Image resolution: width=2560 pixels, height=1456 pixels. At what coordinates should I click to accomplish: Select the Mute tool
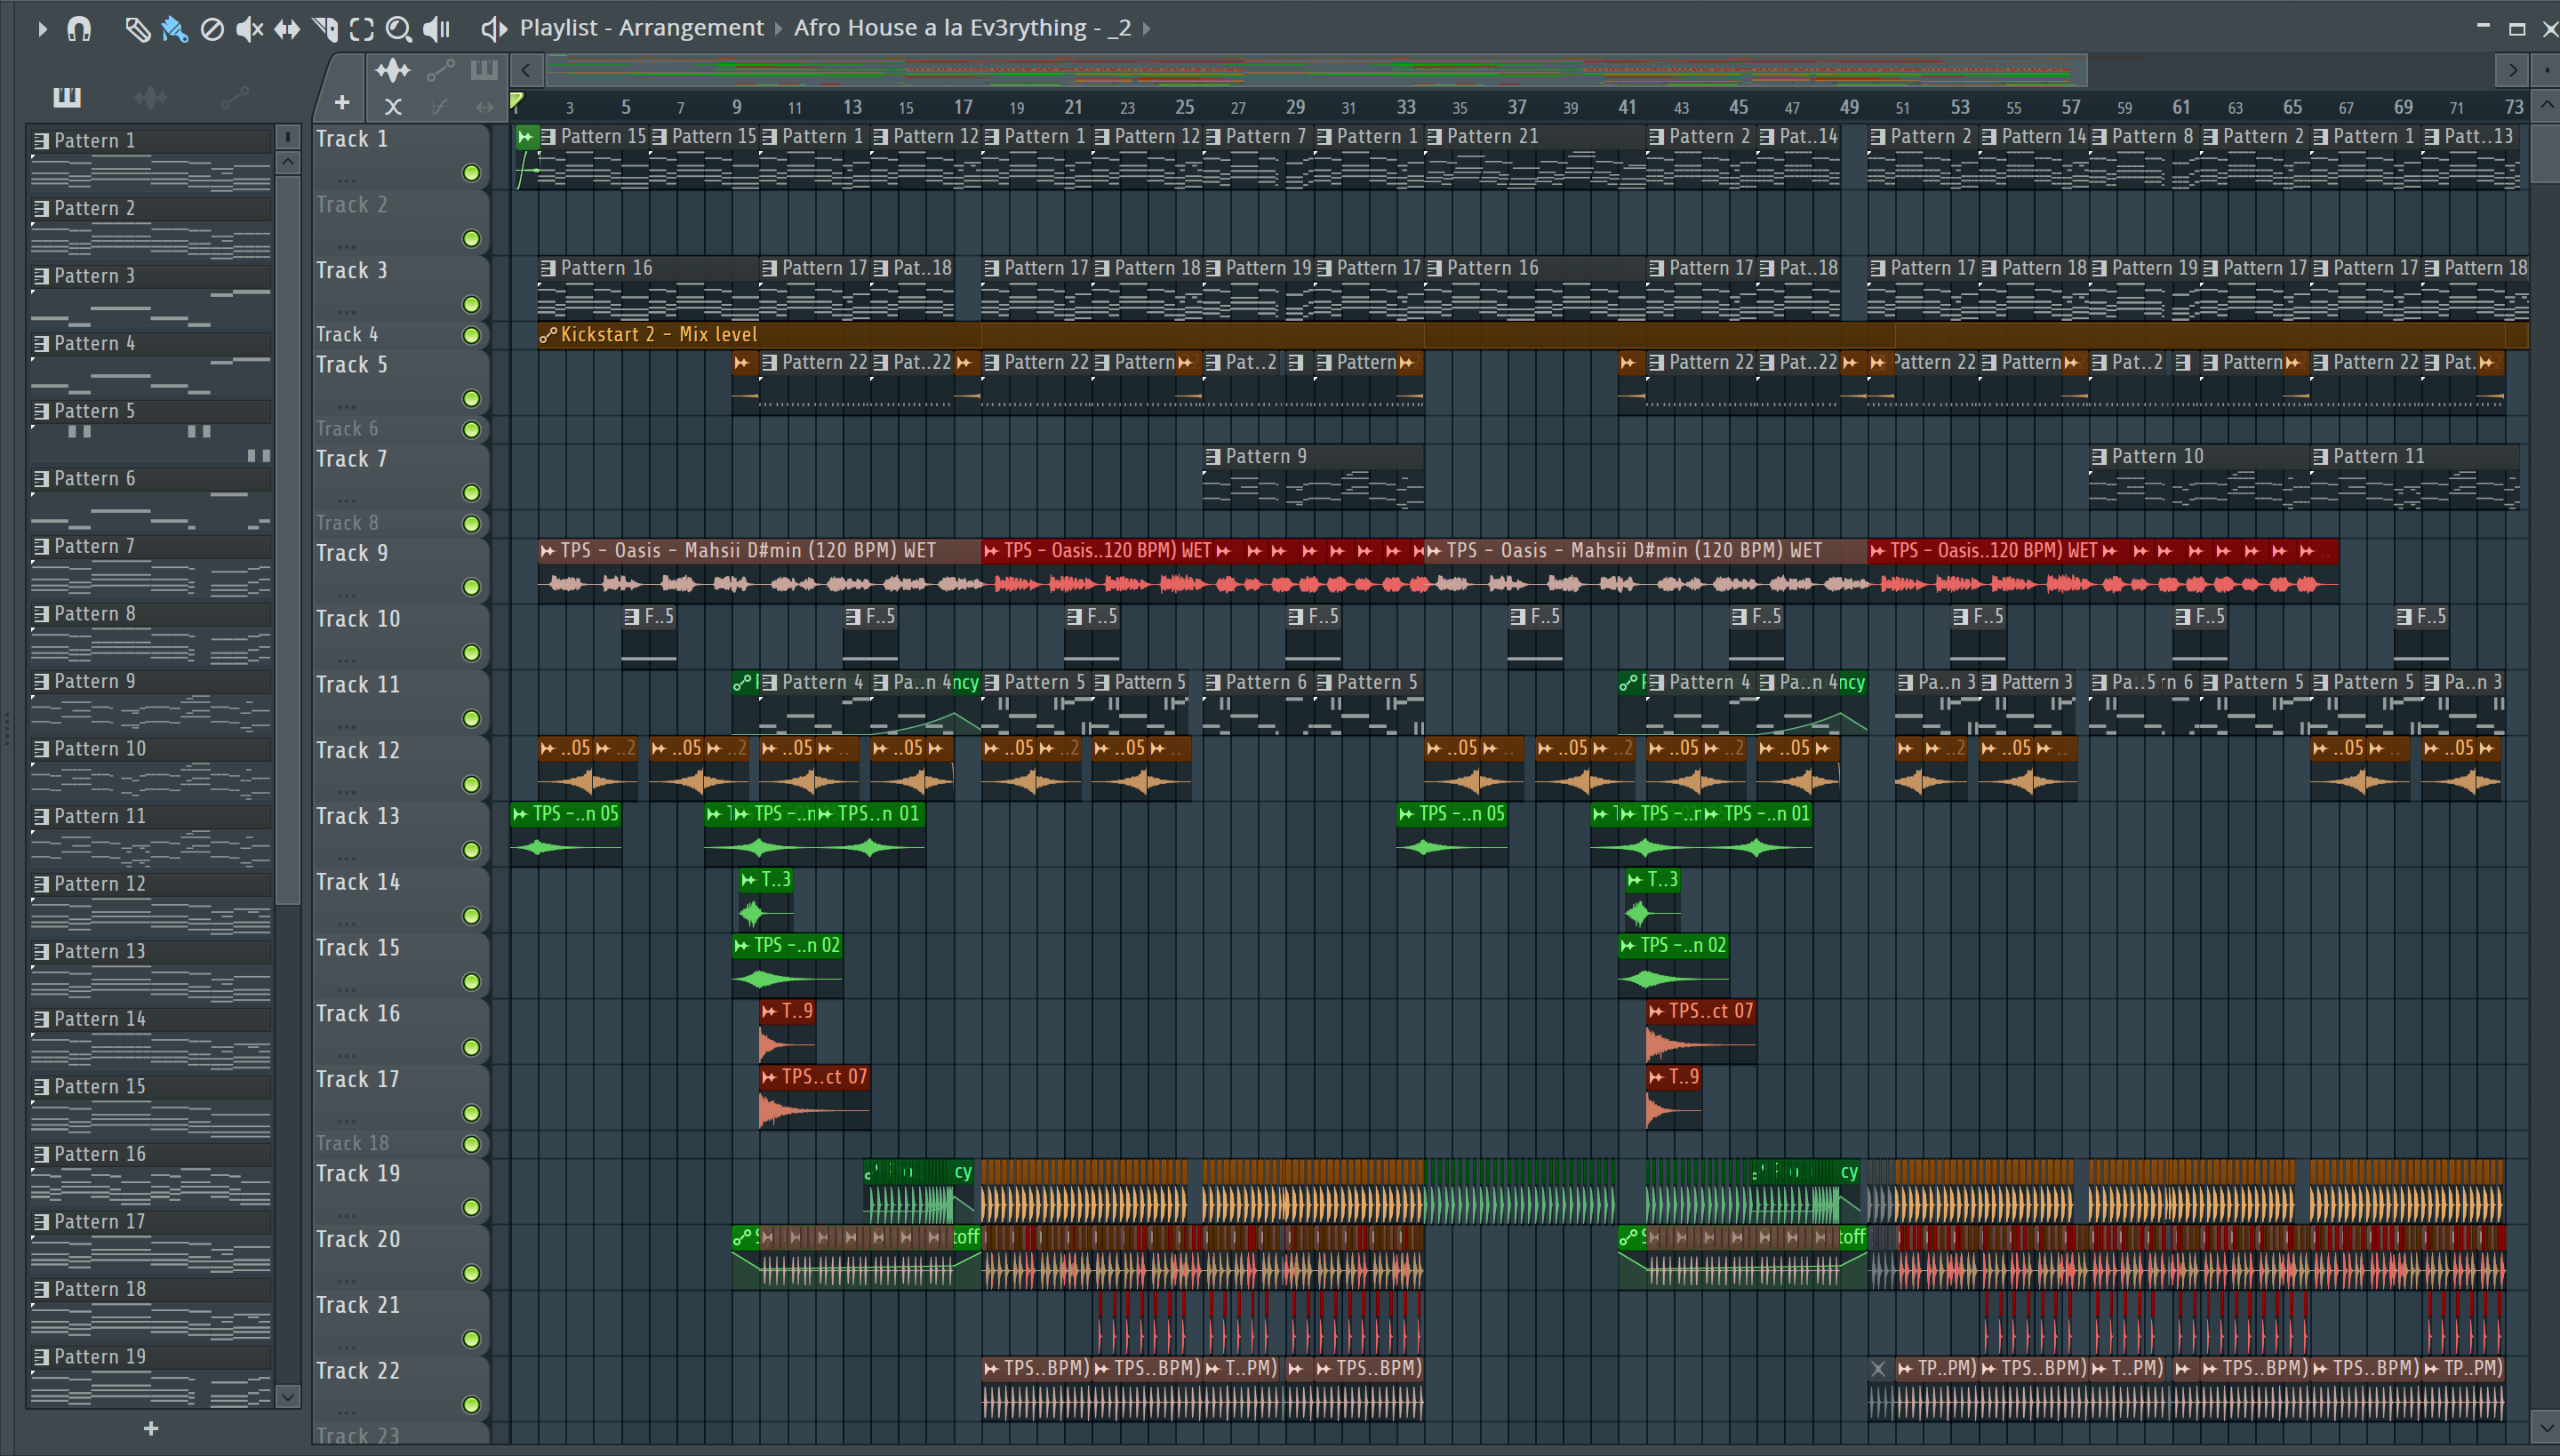[249, 29]
